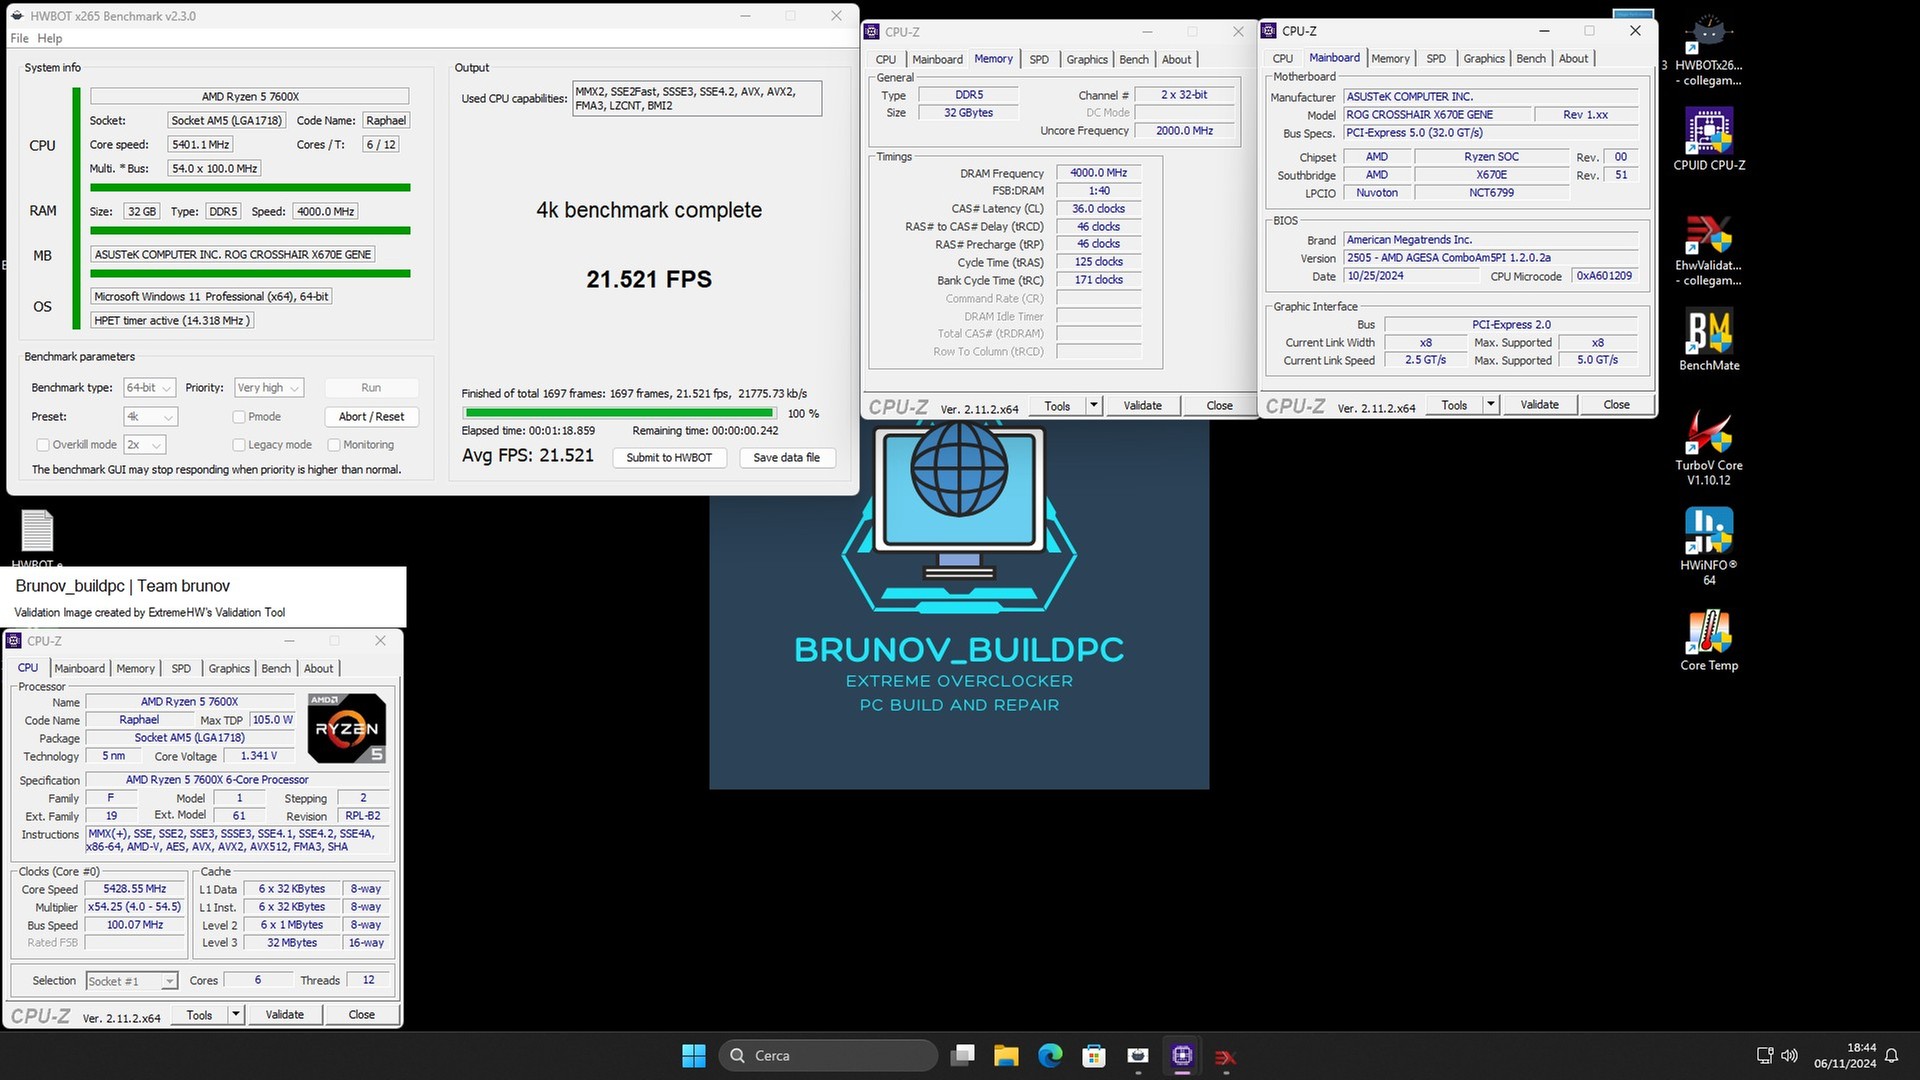Click the red EX validator taskbar icon
The height and width of the screenshot is (1080, 1920).
coord(1226,1055)
